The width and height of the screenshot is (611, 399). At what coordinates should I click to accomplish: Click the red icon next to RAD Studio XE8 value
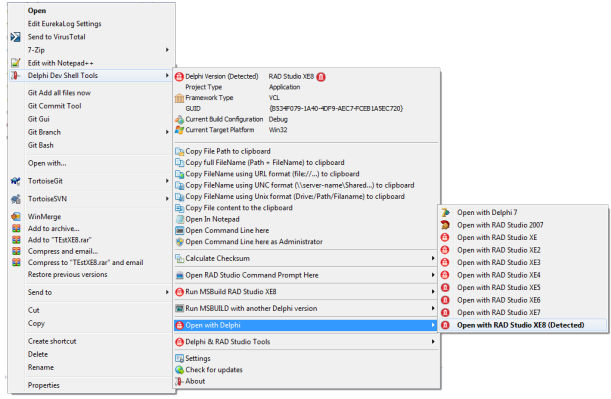[x=321, y=76]
